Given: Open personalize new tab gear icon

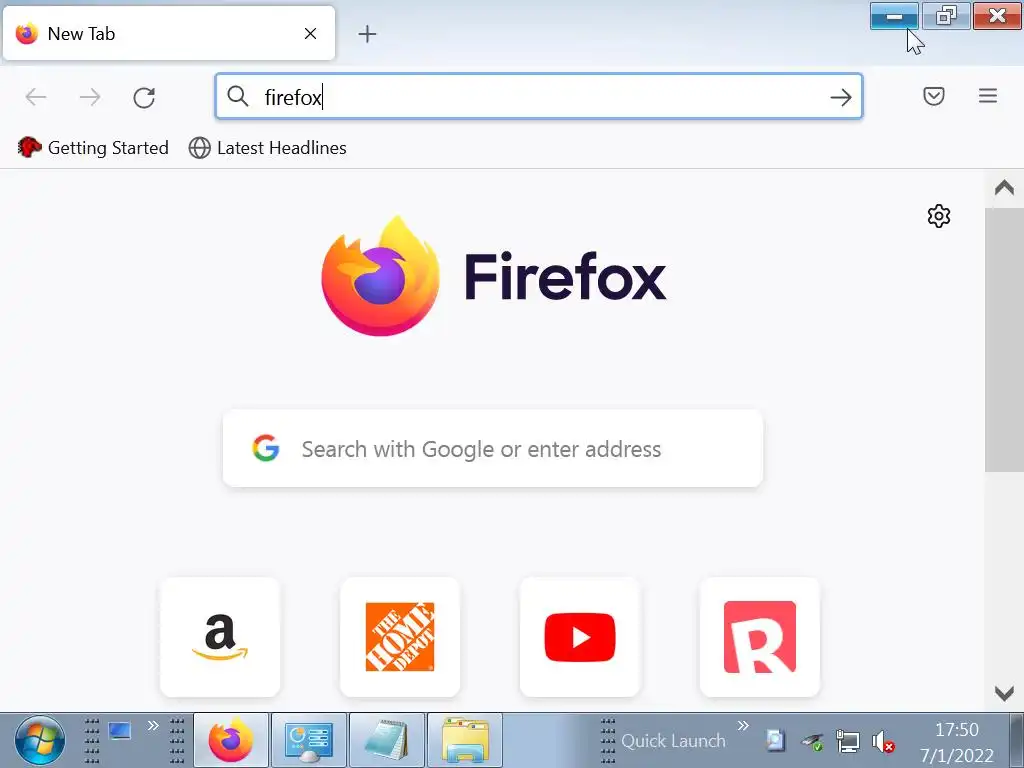Looking at the screenshot, I should (x=938, y=216).
